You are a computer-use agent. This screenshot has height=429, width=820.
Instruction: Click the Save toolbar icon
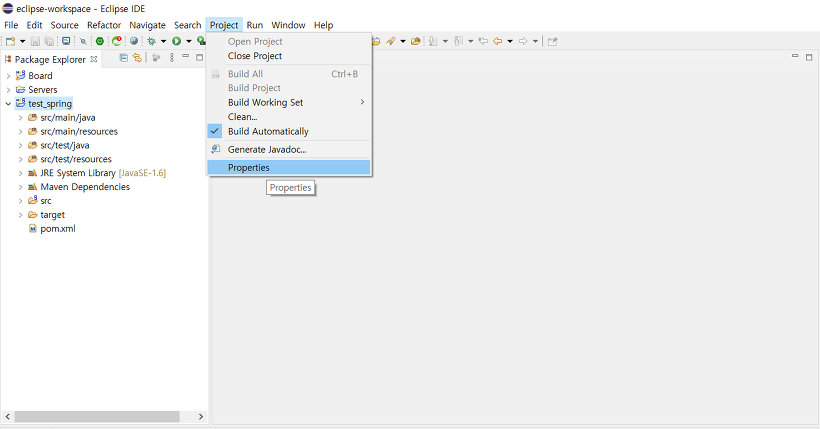[x=35, y=41]
